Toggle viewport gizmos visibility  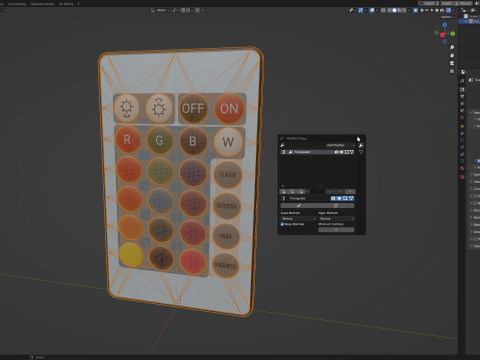tap(361, 10)
